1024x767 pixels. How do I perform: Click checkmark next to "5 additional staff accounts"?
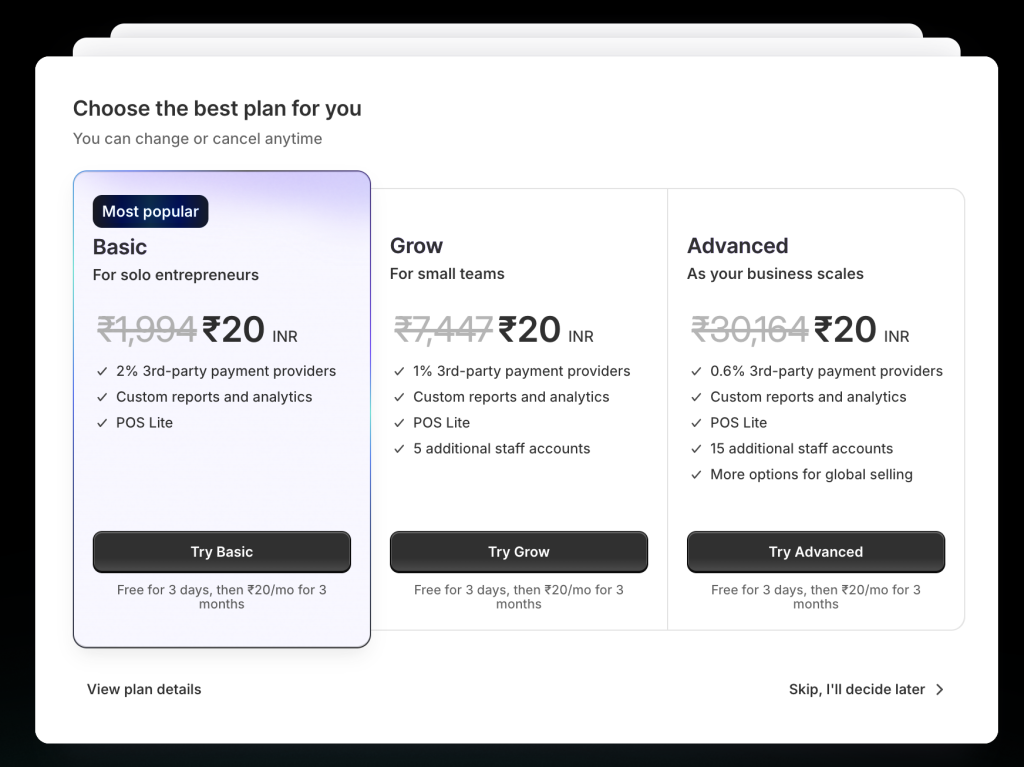coord(398,449)
